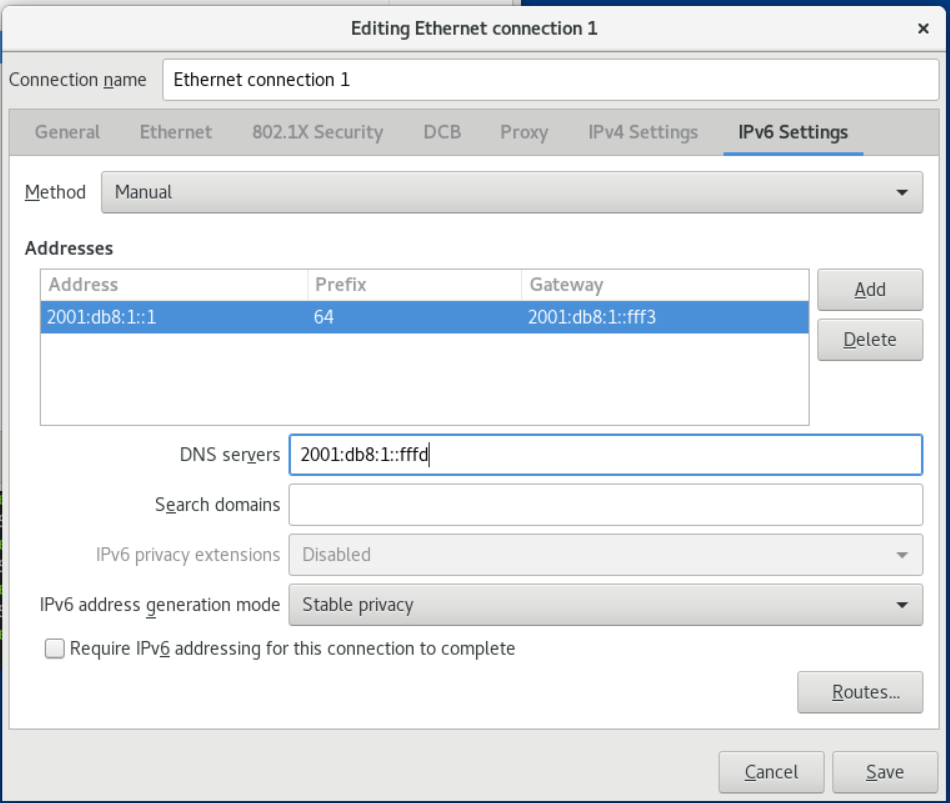
Task: Switch to the Ethernet tab
Action: [176, 132]
